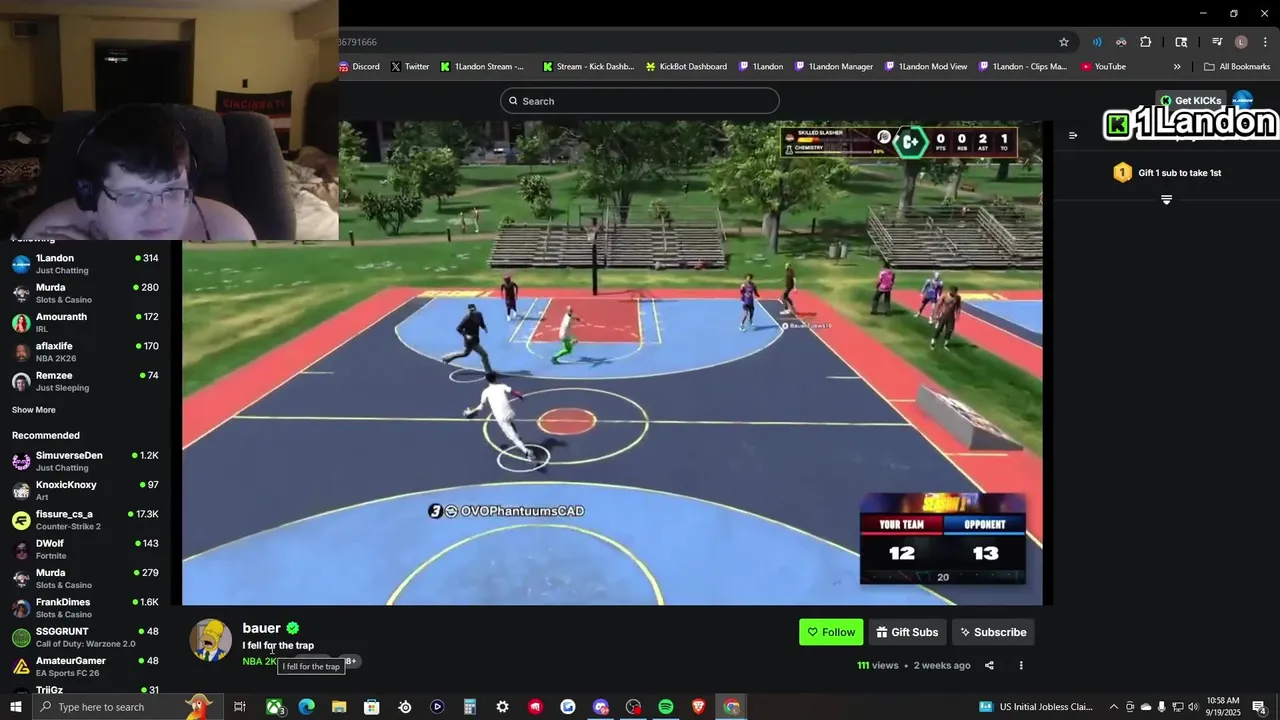This screenshot has height=720, width=1280.
Task: Click the clip title 'I fell for the trap'
Action: click(x=278, y=645)
